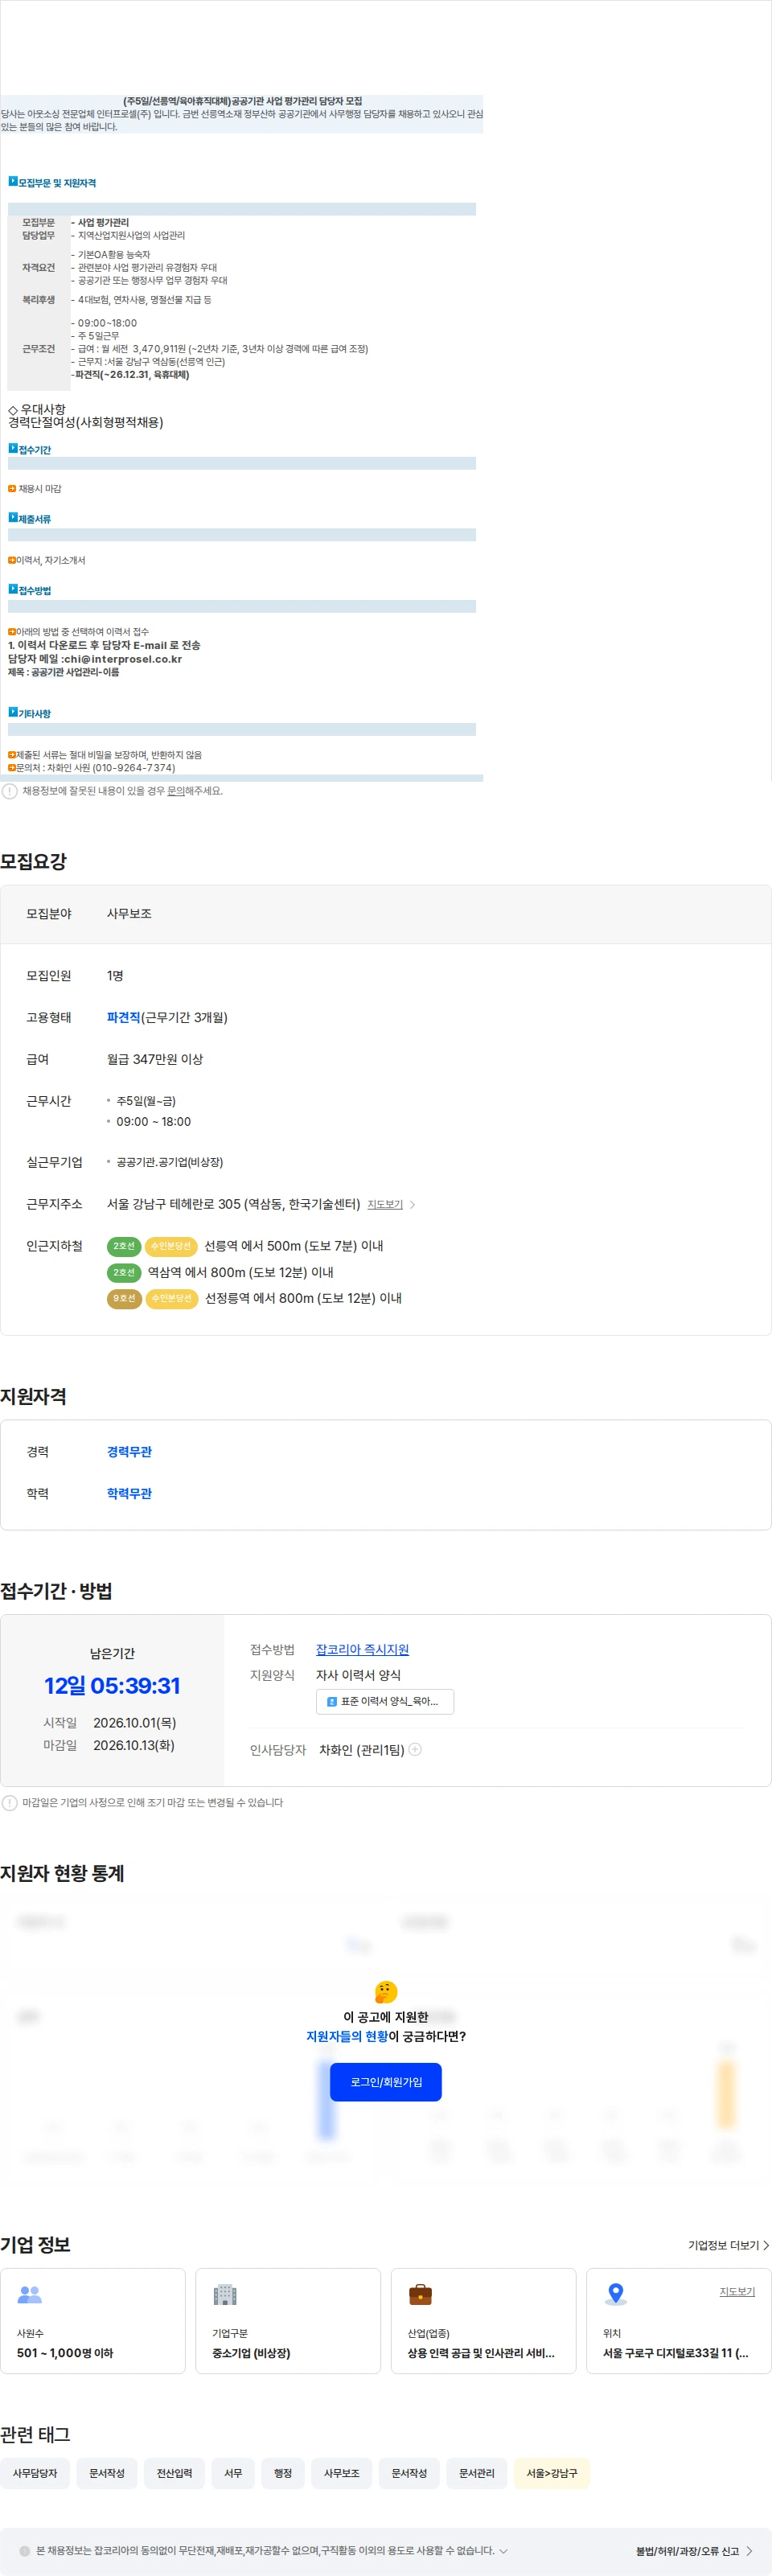Click the 시작일 2026.10.01(목) date
Viewport: 772px width, 2576px height.
(x=134, y=1723)
